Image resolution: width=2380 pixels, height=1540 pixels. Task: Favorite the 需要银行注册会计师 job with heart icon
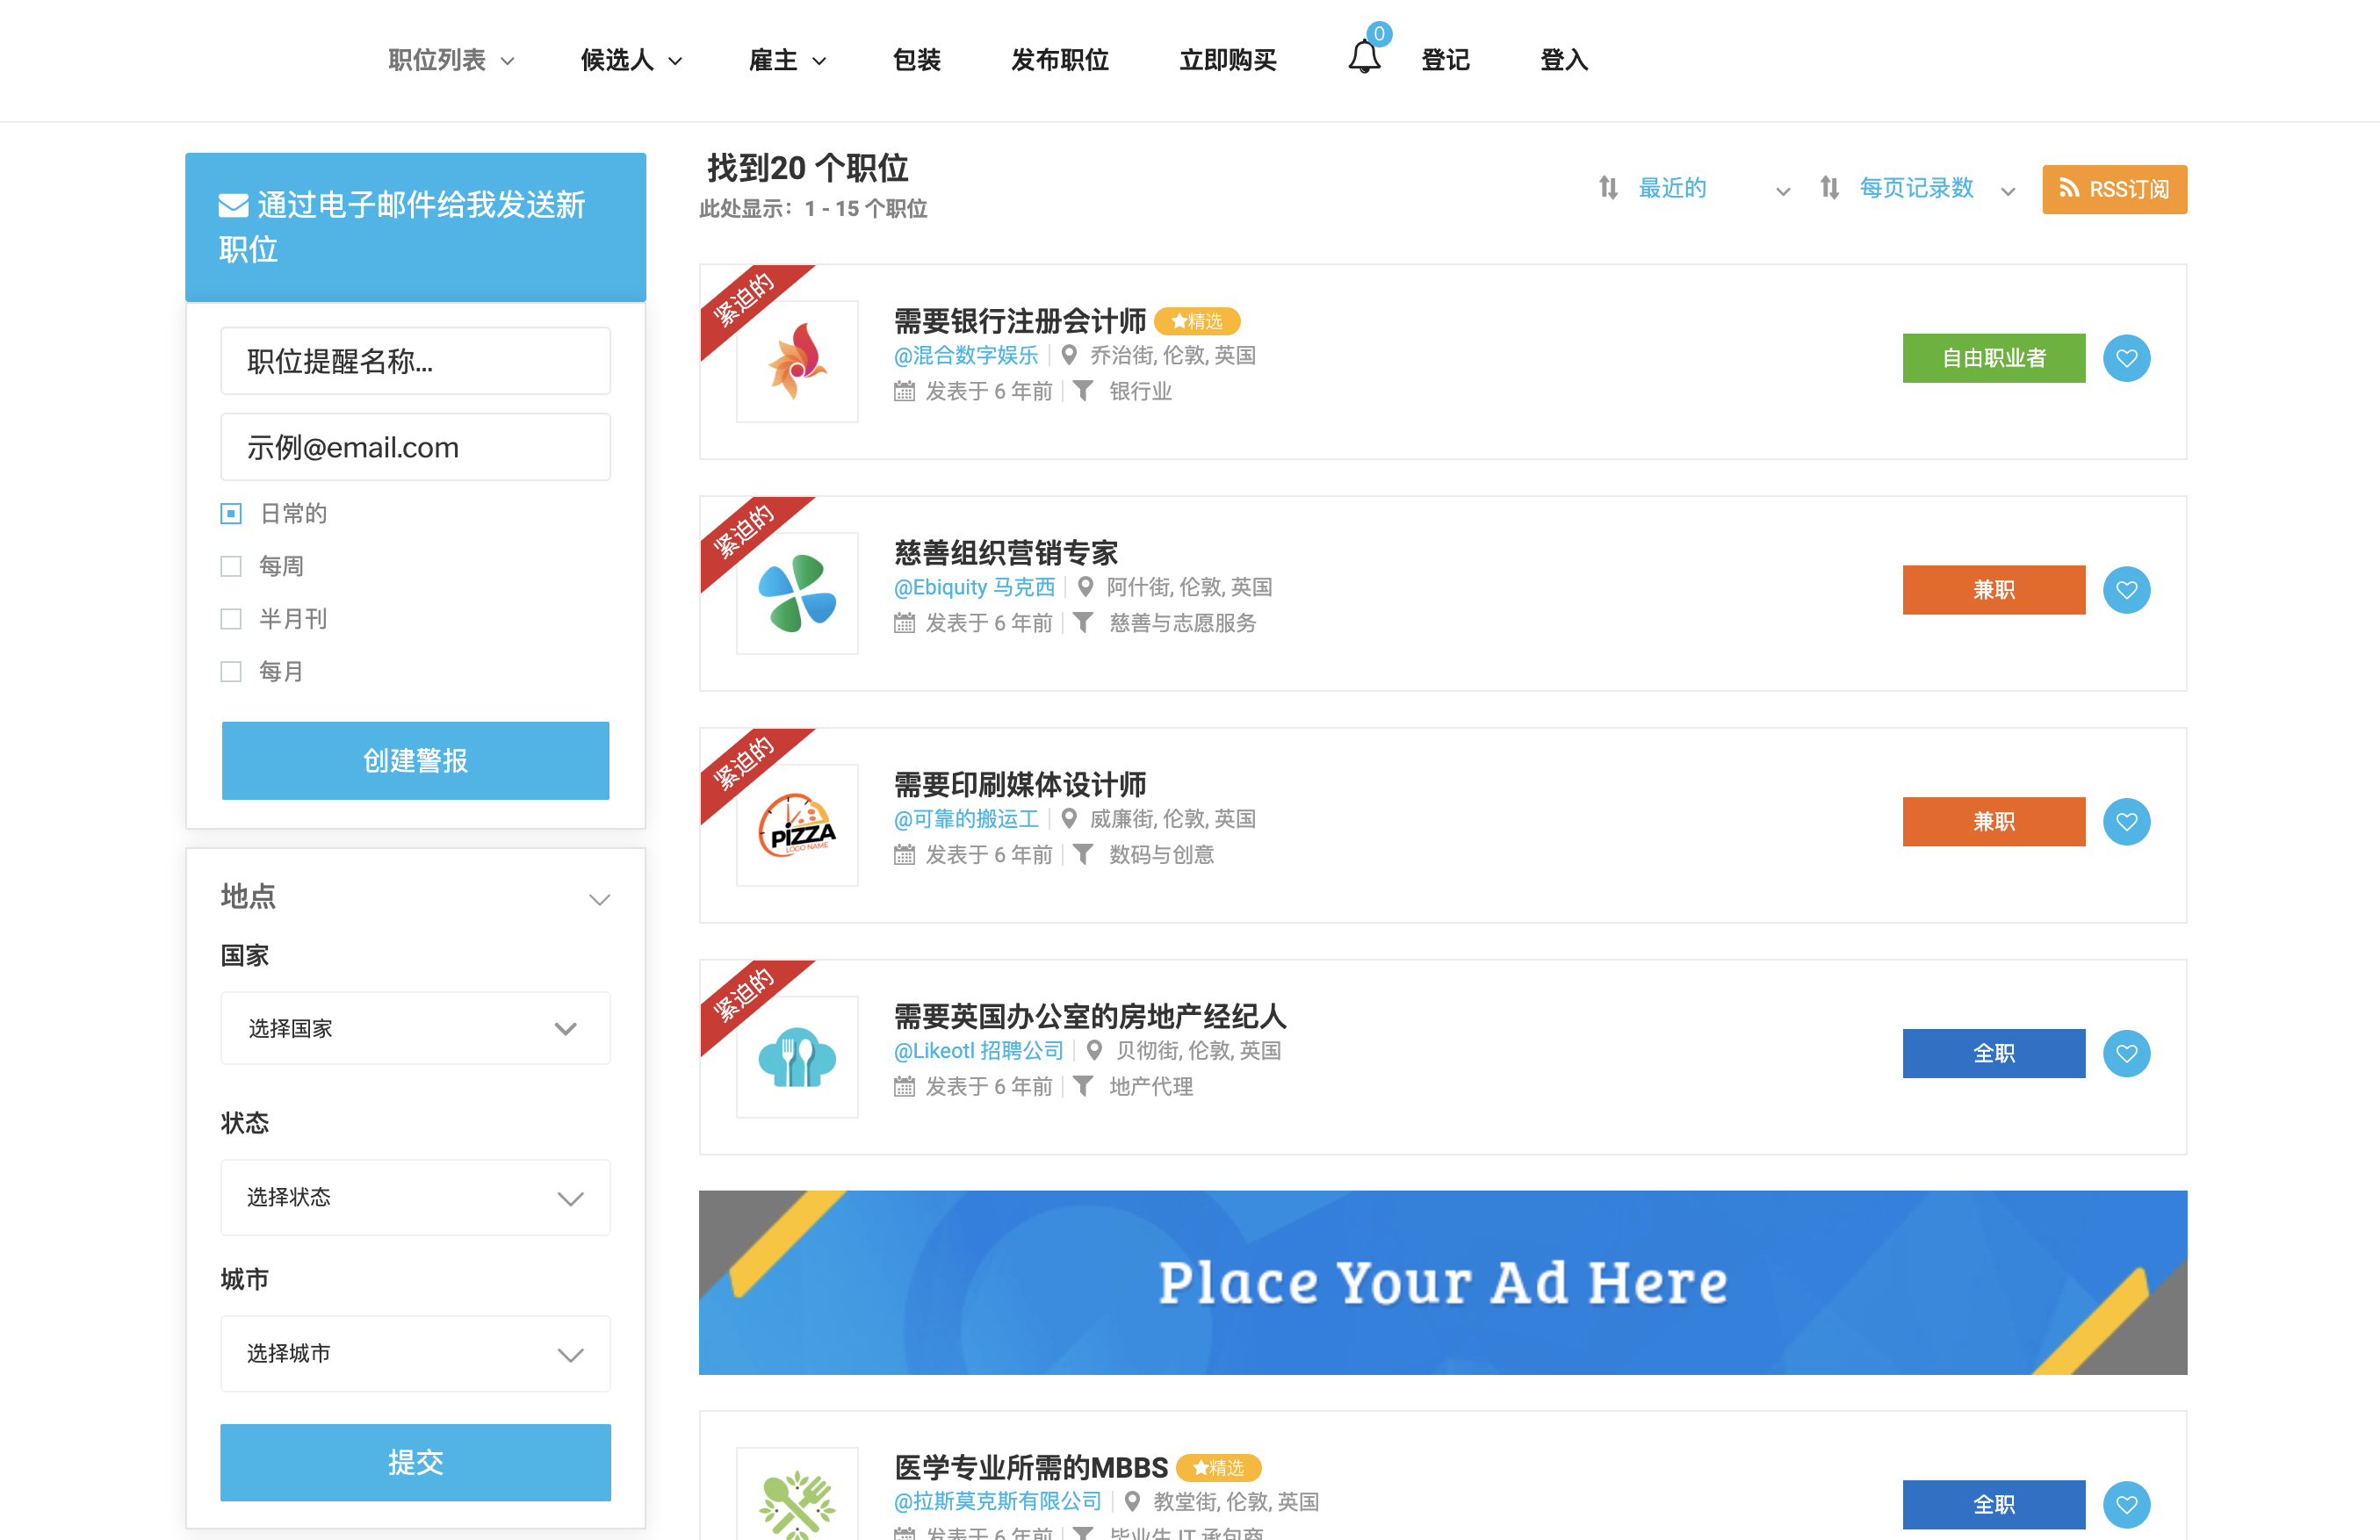click(2126, 358)
